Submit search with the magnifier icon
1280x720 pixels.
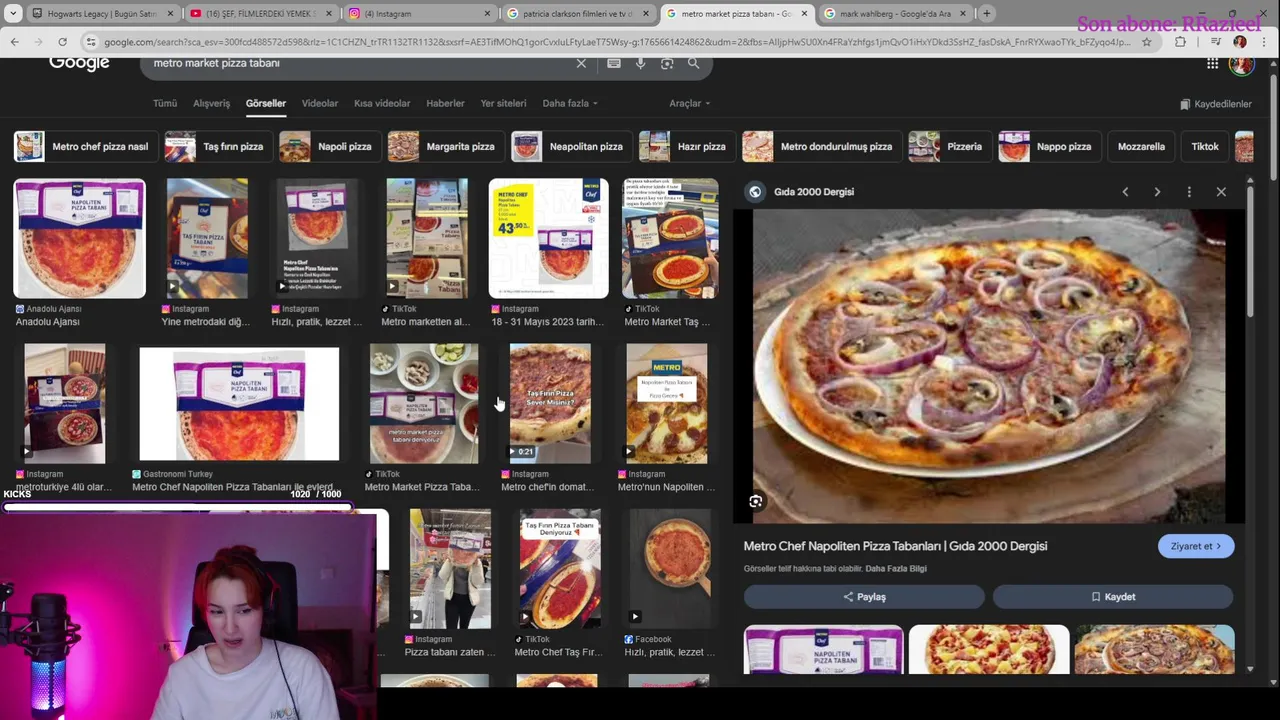click(693, 63)
